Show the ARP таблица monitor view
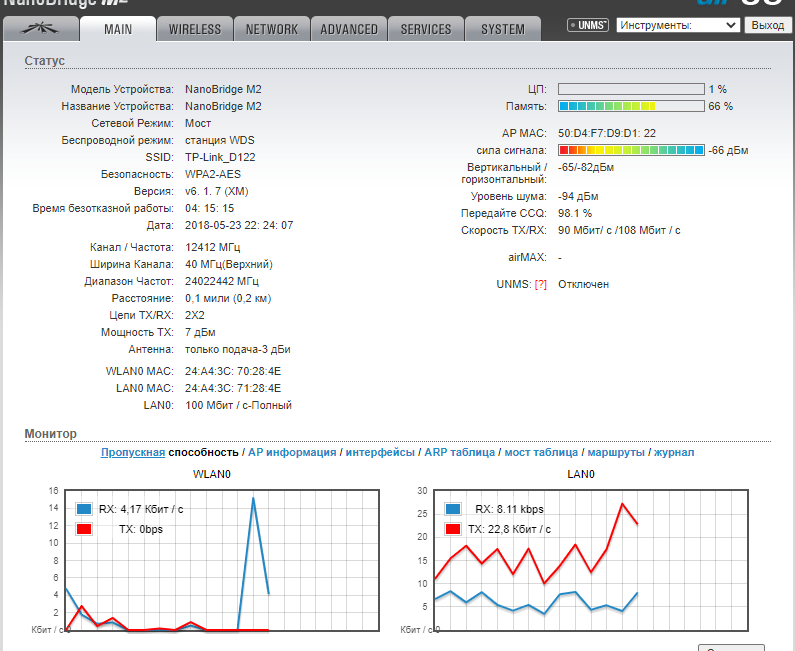The width and height of the screenshot is (795, 651). (x=459, y=453)
